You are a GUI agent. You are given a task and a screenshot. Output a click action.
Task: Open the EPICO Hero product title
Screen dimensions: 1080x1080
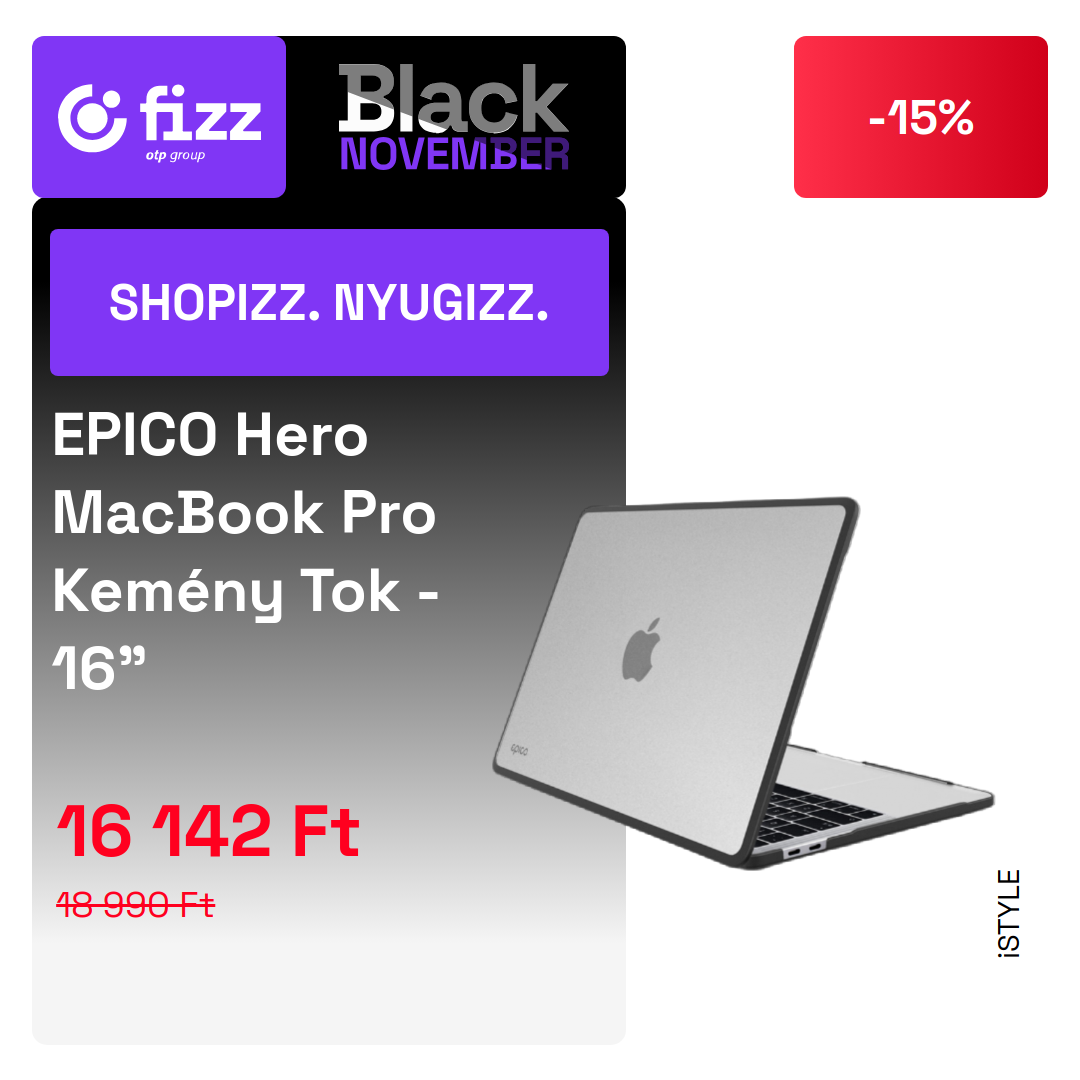tap(211, 435)
